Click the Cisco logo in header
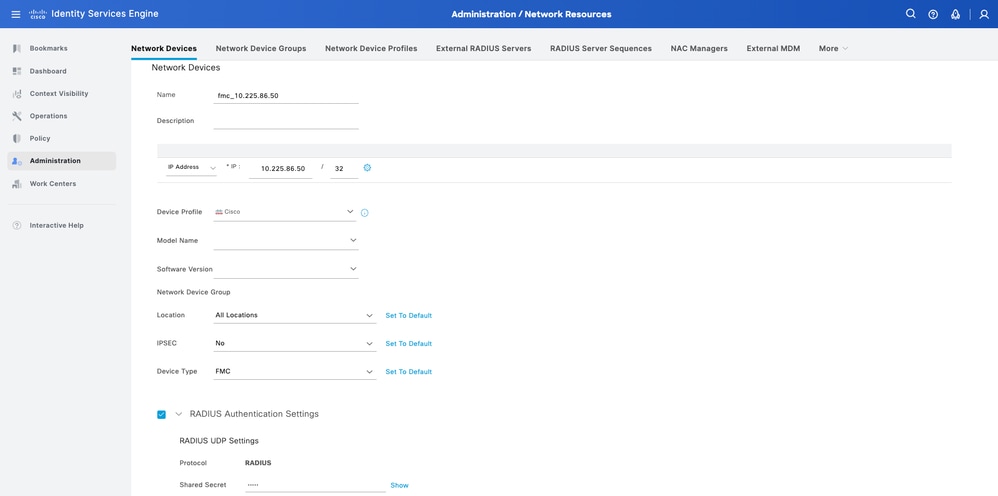Viewport: 998px width, 496px height. (x=38, y=14)
